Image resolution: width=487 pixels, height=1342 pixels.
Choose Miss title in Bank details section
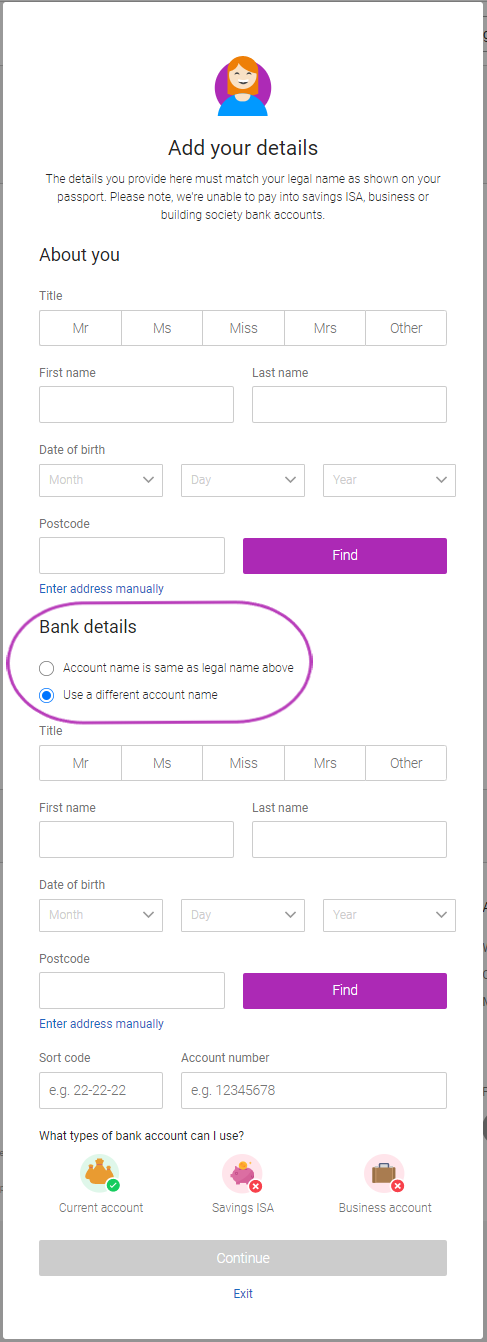coord(243,763)
